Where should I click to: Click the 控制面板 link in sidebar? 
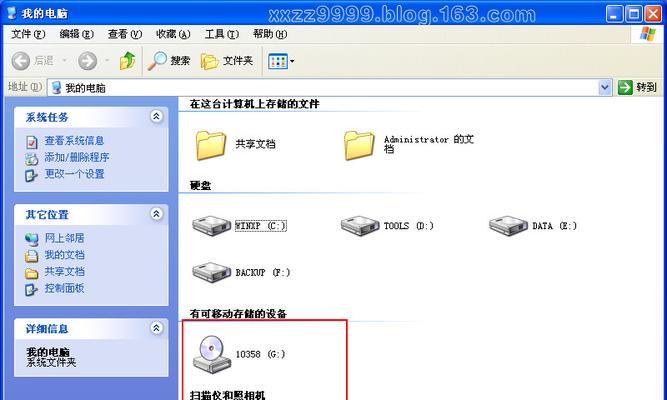[64, 288]
